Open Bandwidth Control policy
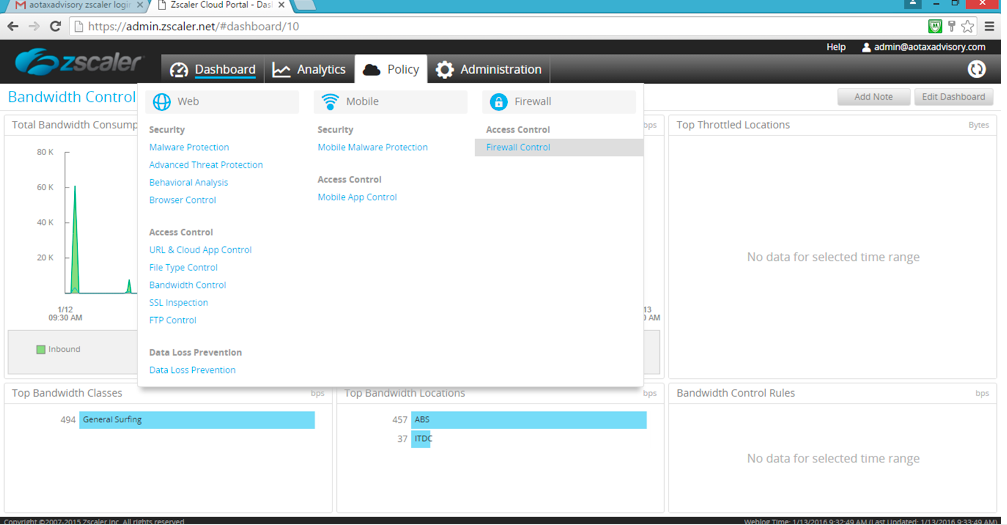This screenshot has width=1007, height=525. 188,285
